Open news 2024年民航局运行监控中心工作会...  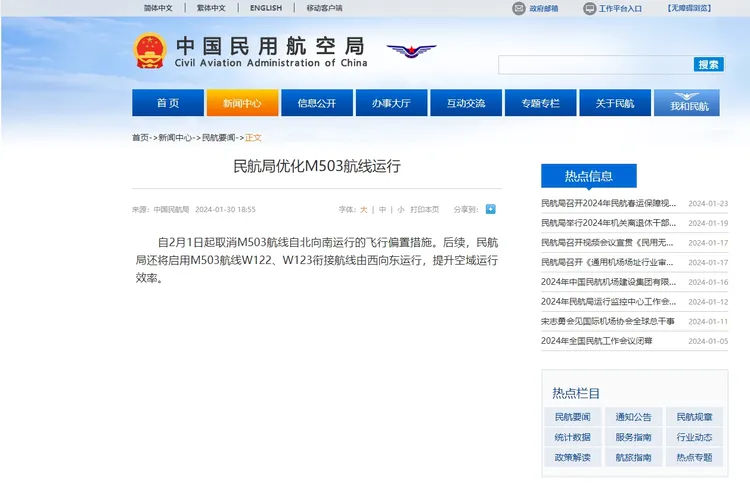point(608,301)
